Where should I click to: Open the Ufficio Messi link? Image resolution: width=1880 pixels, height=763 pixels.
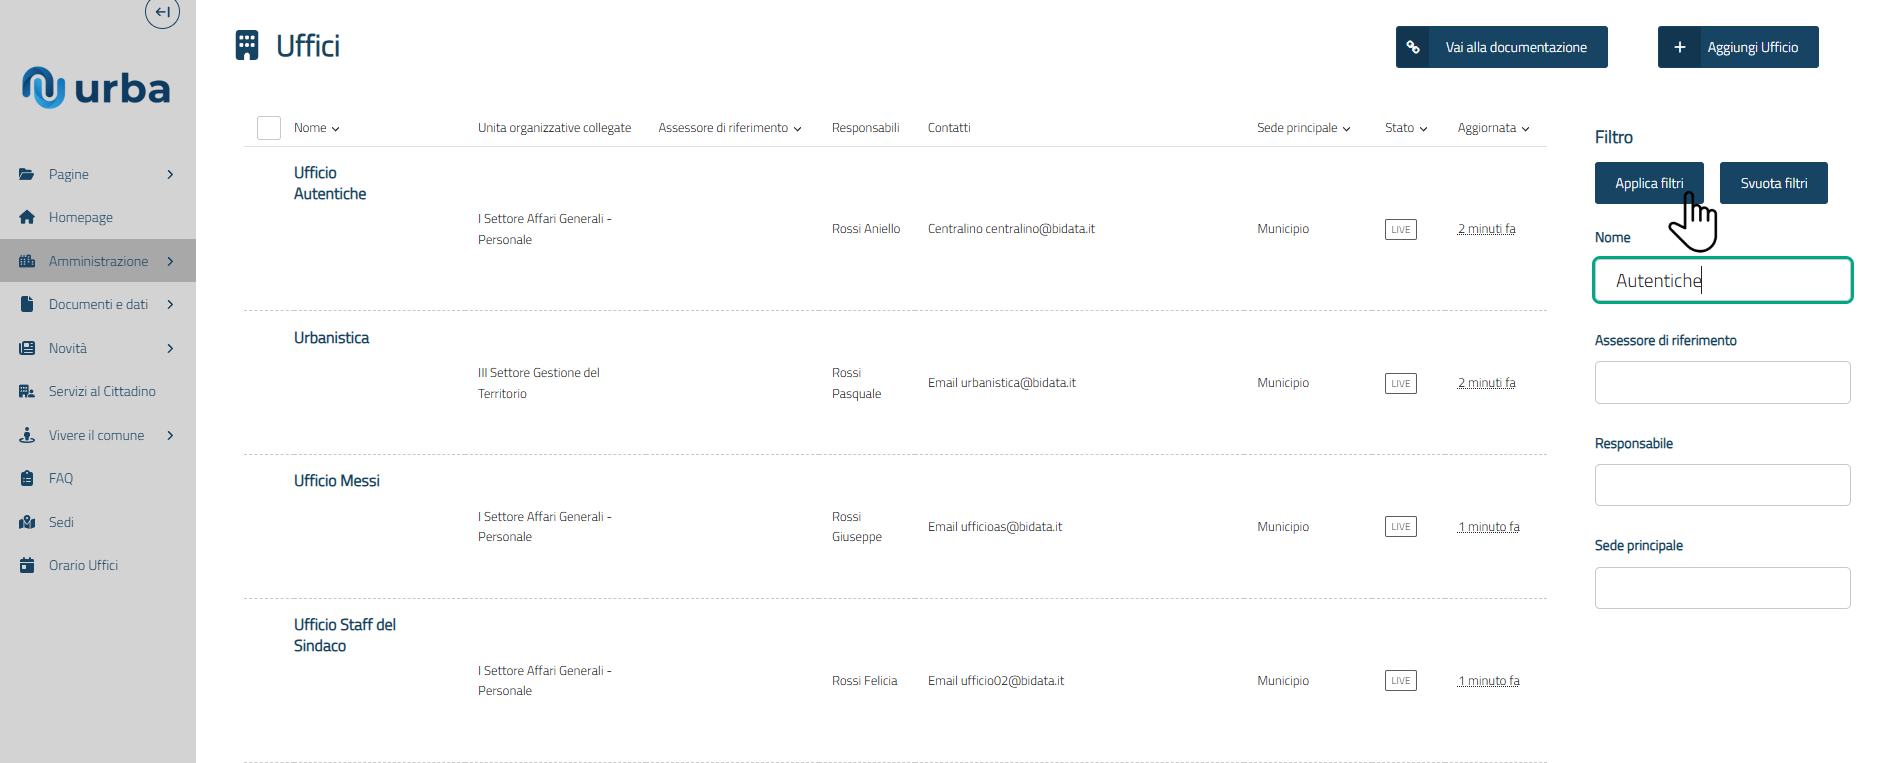coord(337,481)
